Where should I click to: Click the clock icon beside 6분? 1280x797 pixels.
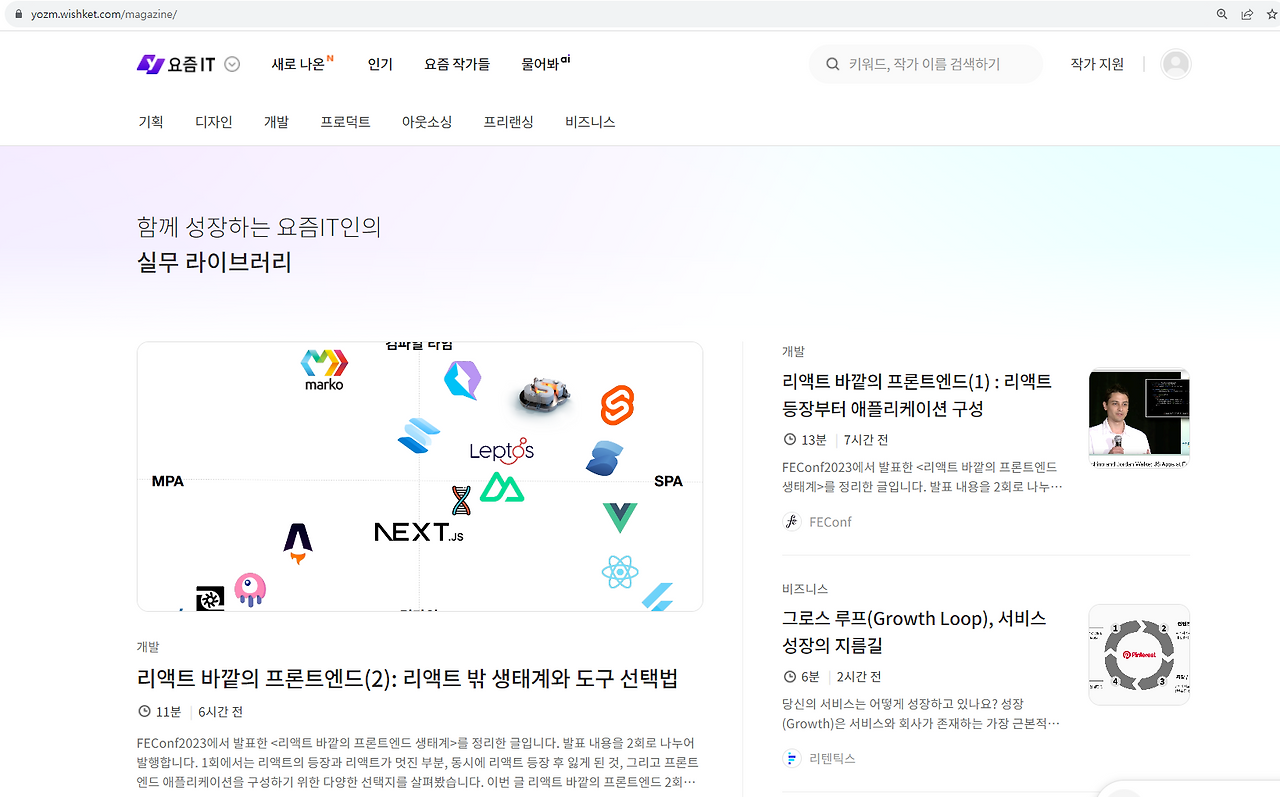[x=790, y=677]
